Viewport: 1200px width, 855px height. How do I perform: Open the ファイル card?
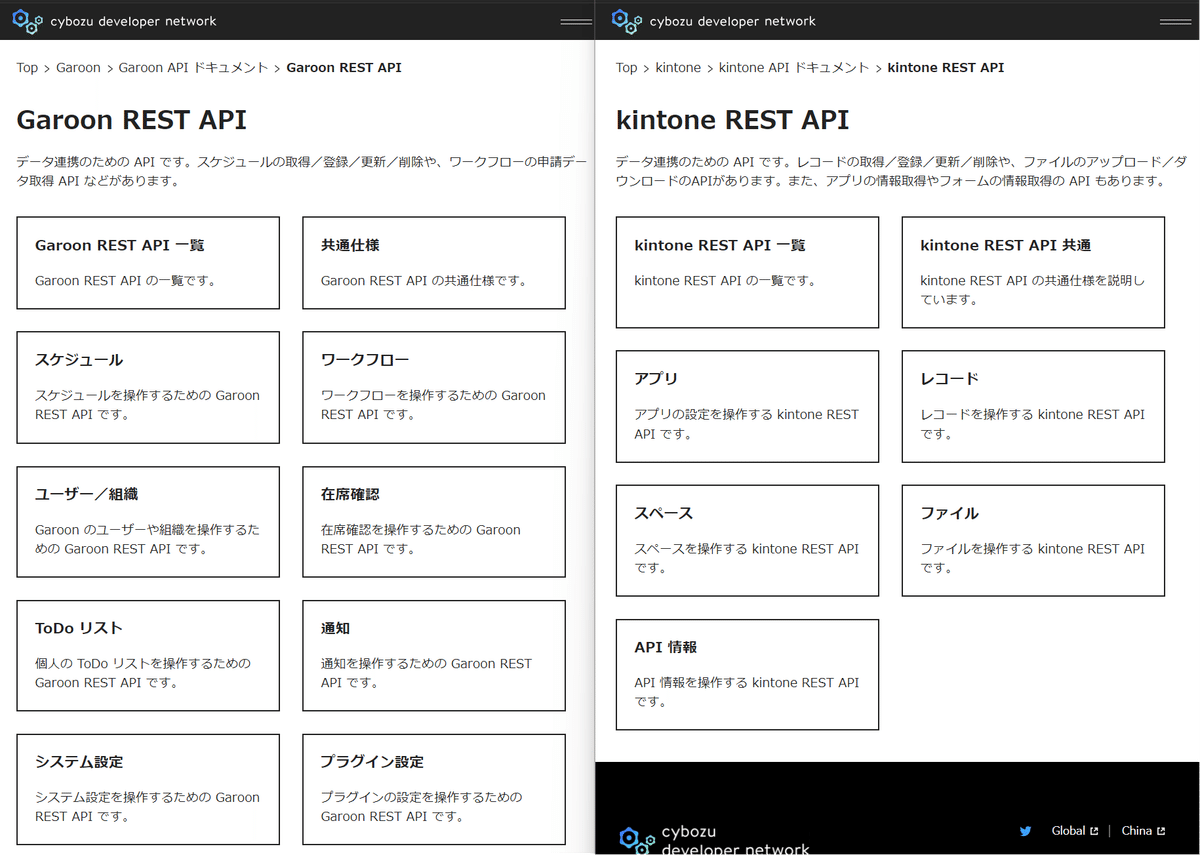(x=1033, y=541)
